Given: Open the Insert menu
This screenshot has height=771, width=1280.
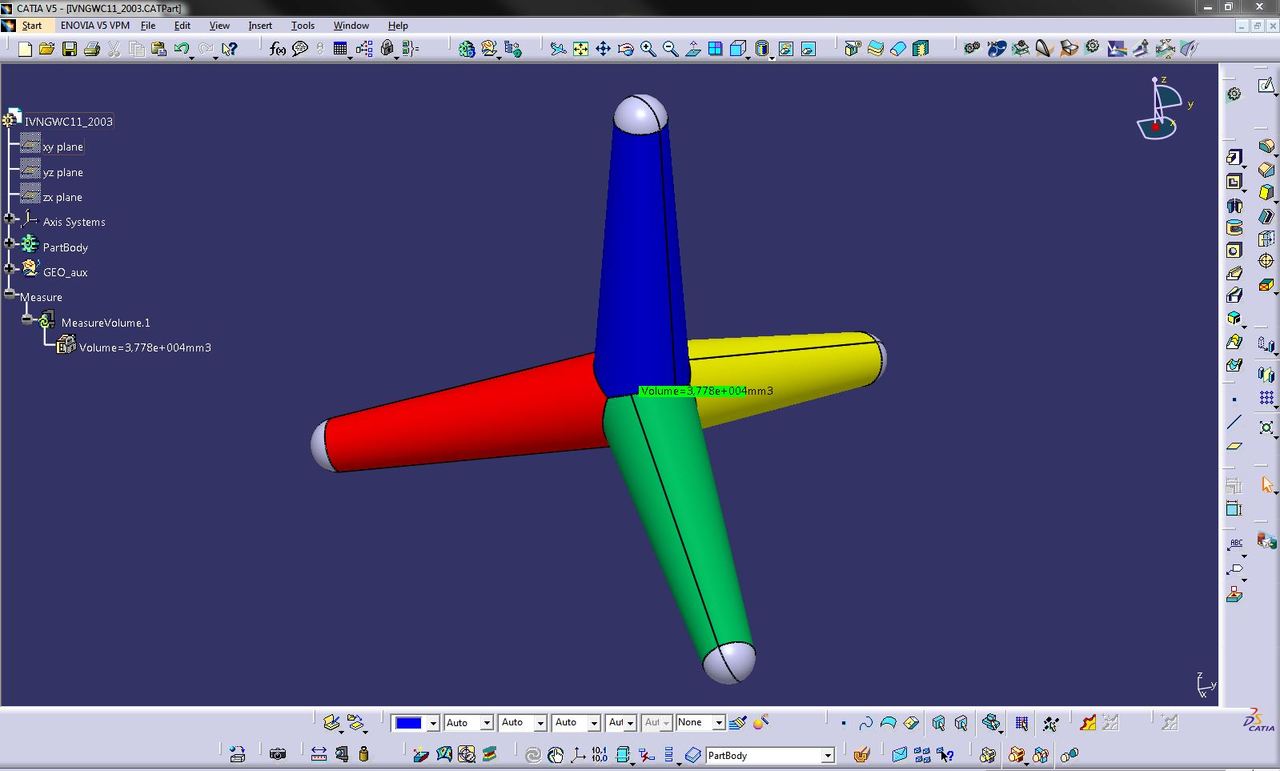Looking at the screenshot, I should coord(260,25).
